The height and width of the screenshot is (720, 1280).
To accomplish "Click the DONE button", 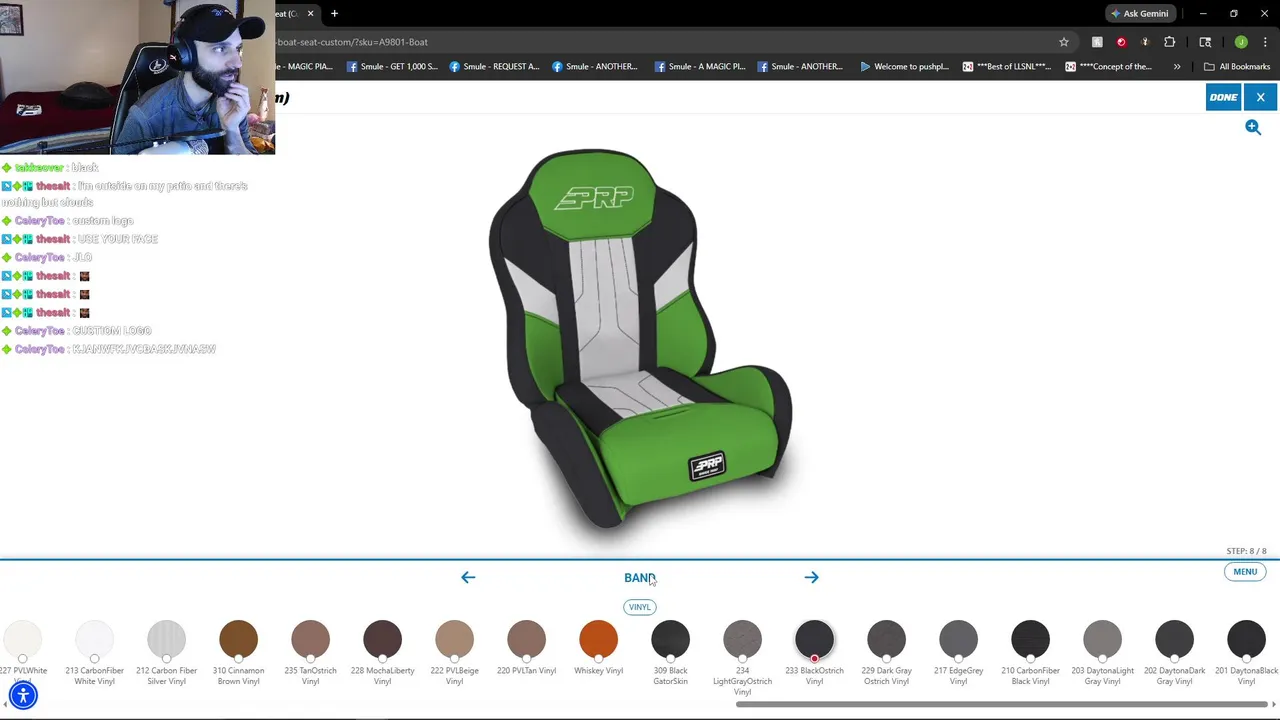I will 1223,97.
